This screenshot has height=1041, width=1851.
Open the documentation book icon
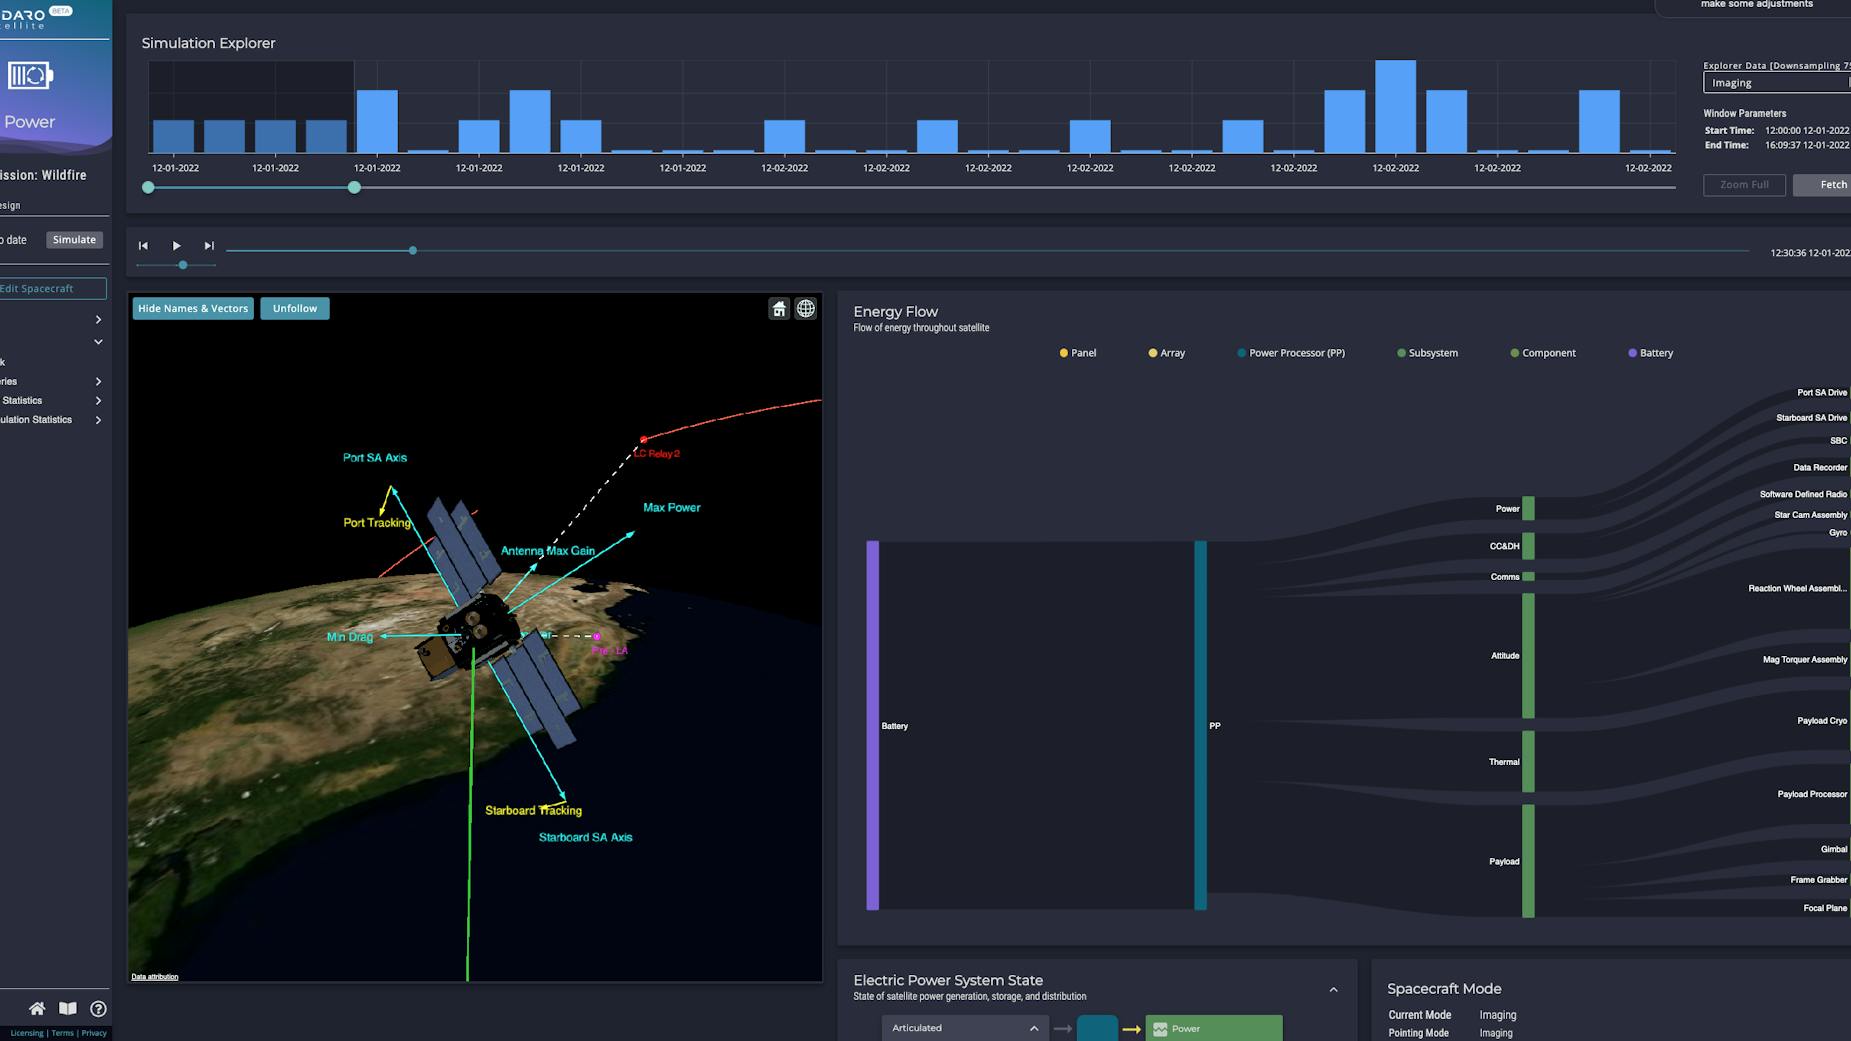[x=67, y=1008]
